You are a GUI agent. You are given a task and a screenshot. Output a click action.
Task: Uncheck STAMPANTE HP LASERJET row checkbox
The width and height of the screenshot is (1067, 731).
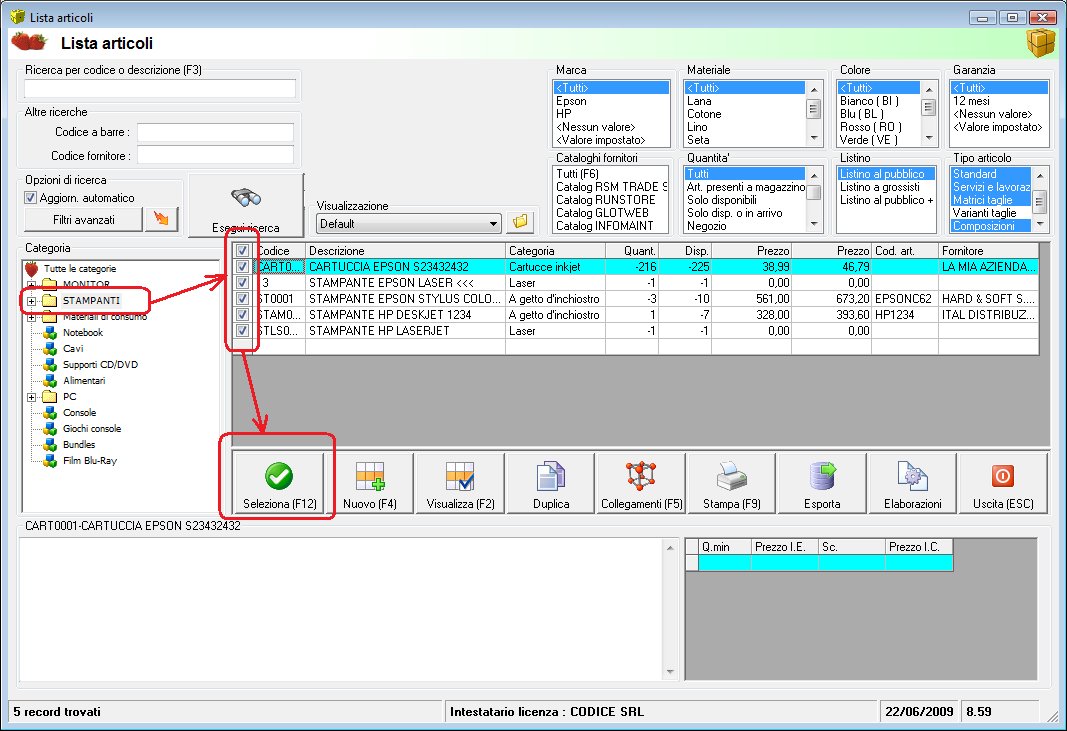(x=242, y=330)
